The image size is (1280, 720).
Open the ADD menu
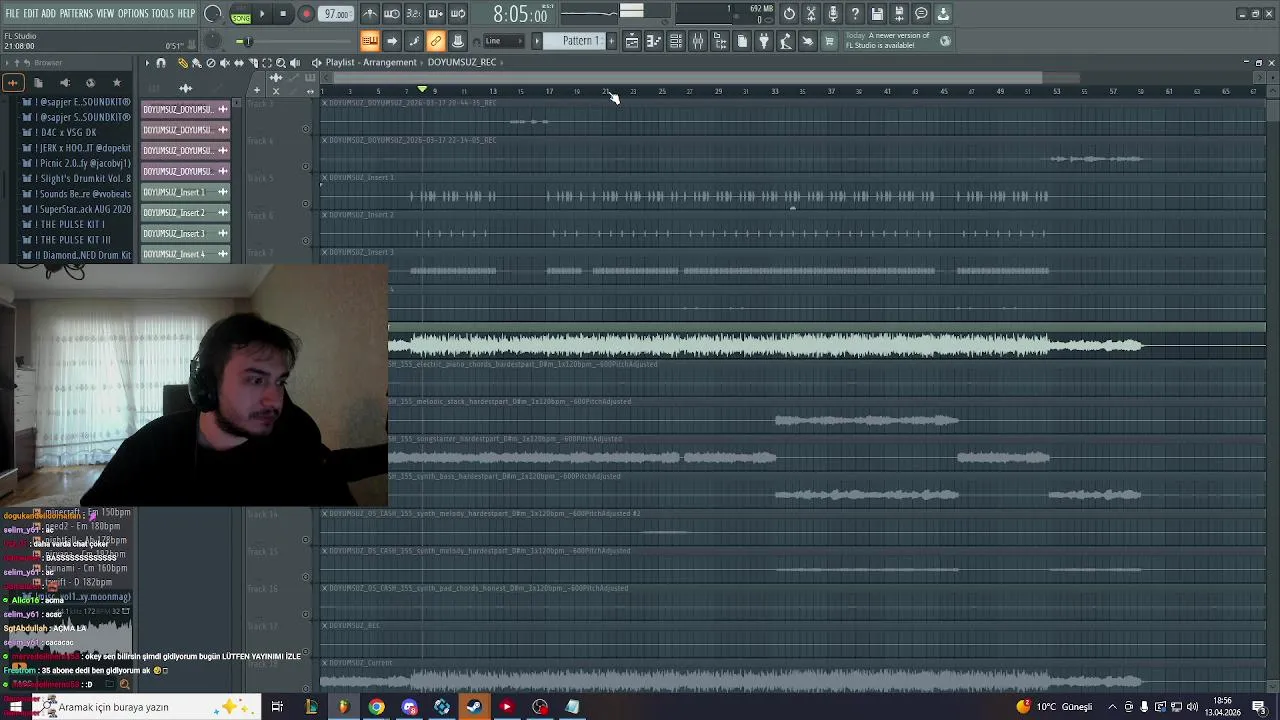[x=49, y=14]
